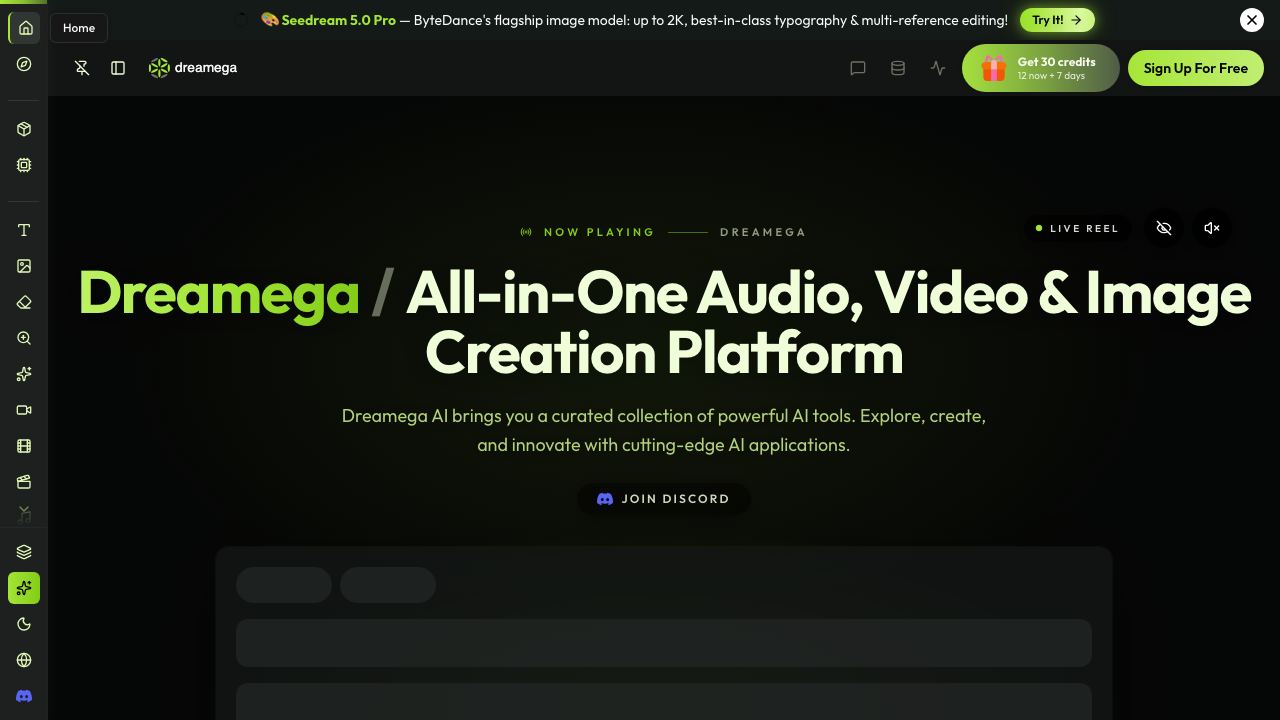Open the text tool T icon

[x=24, y=230]
